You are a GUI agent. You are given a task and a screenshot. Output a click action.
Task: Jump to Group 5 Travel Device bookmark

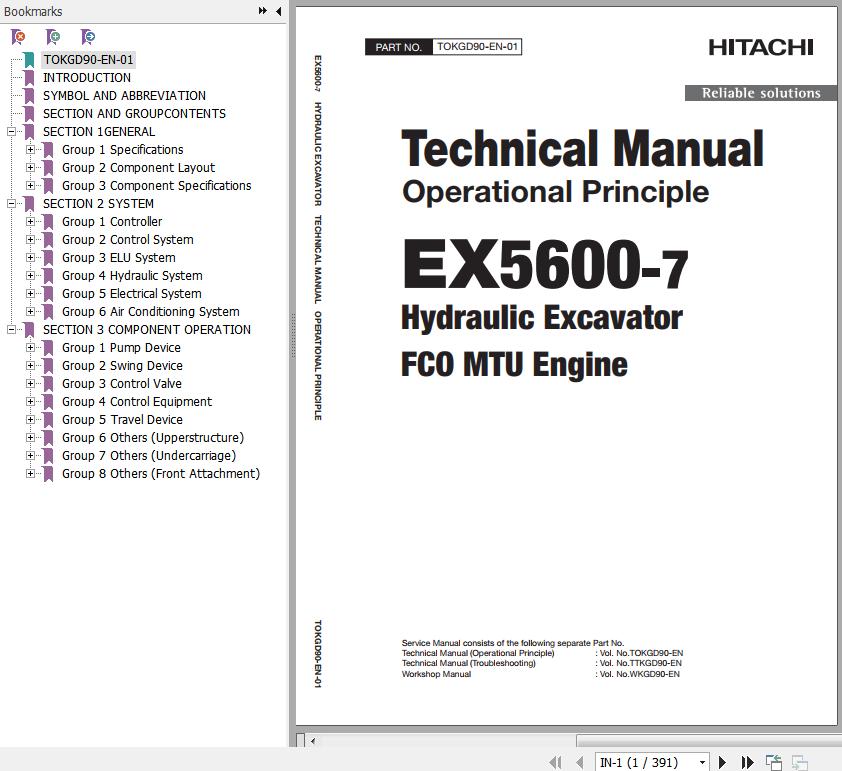122,419
